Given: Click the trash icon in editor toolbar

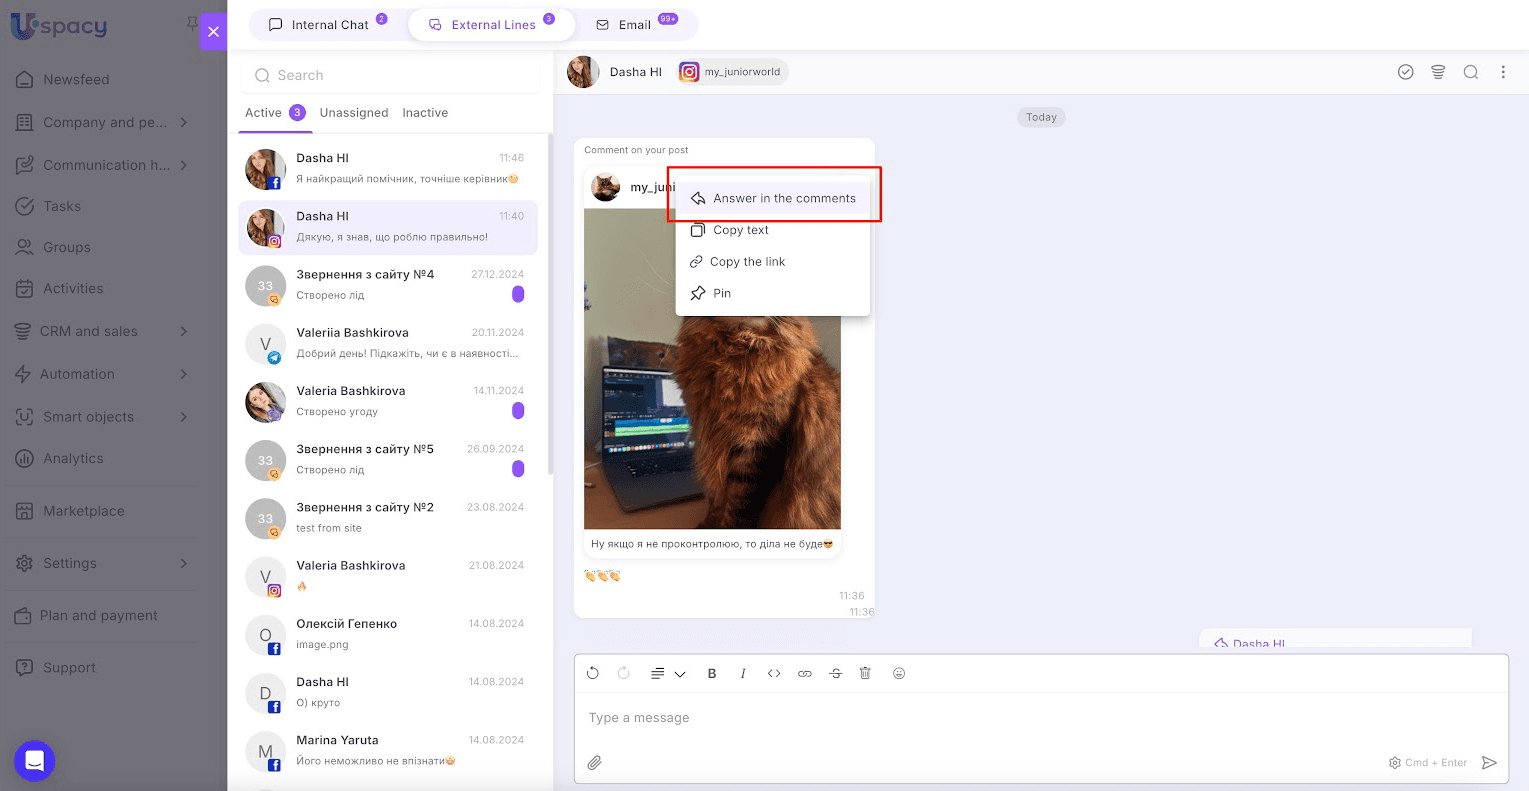Looking at the screenshot, I should (865, 674).
